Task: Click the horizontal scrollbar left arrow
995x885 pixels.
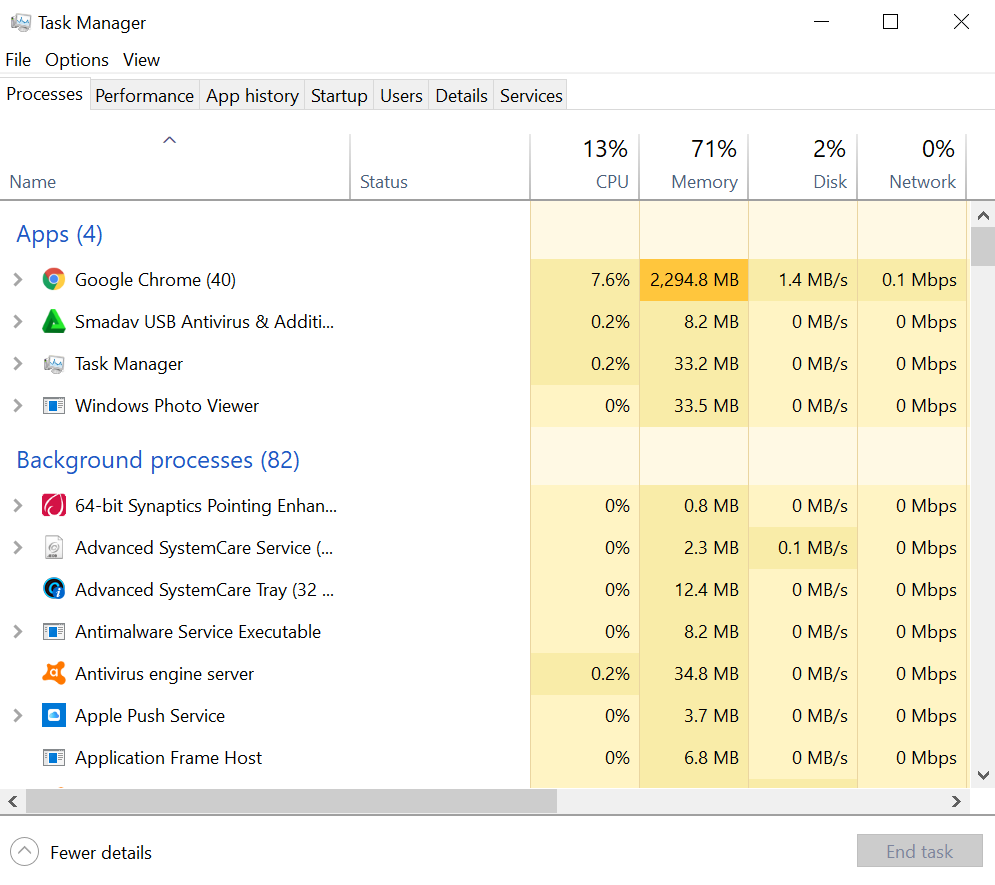Action: (13, 801)
